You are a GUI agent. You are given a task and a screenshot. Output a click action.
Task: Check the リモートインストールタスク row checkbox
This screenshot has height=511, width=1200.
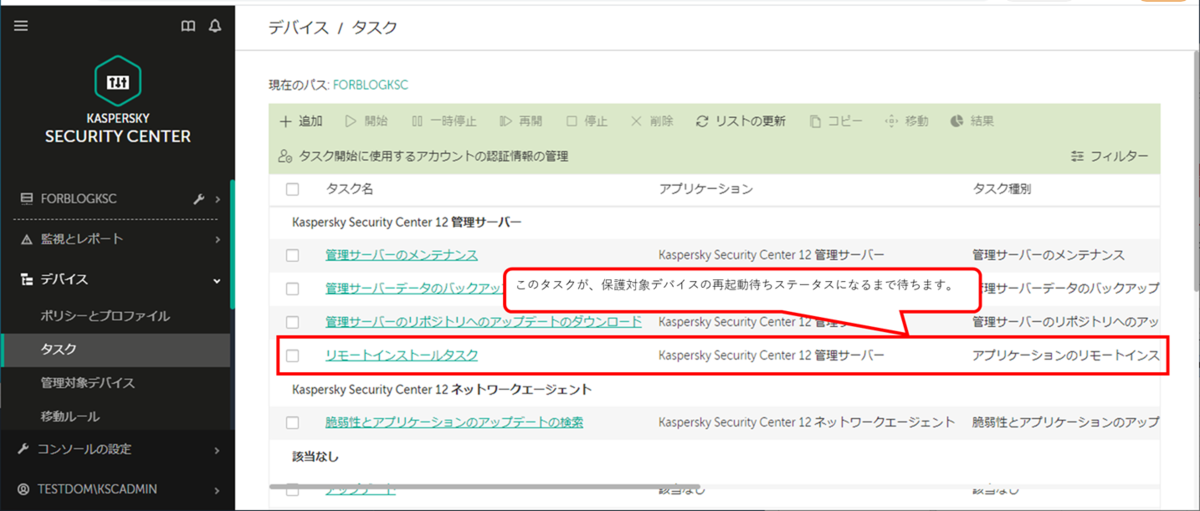click(292, 355)
